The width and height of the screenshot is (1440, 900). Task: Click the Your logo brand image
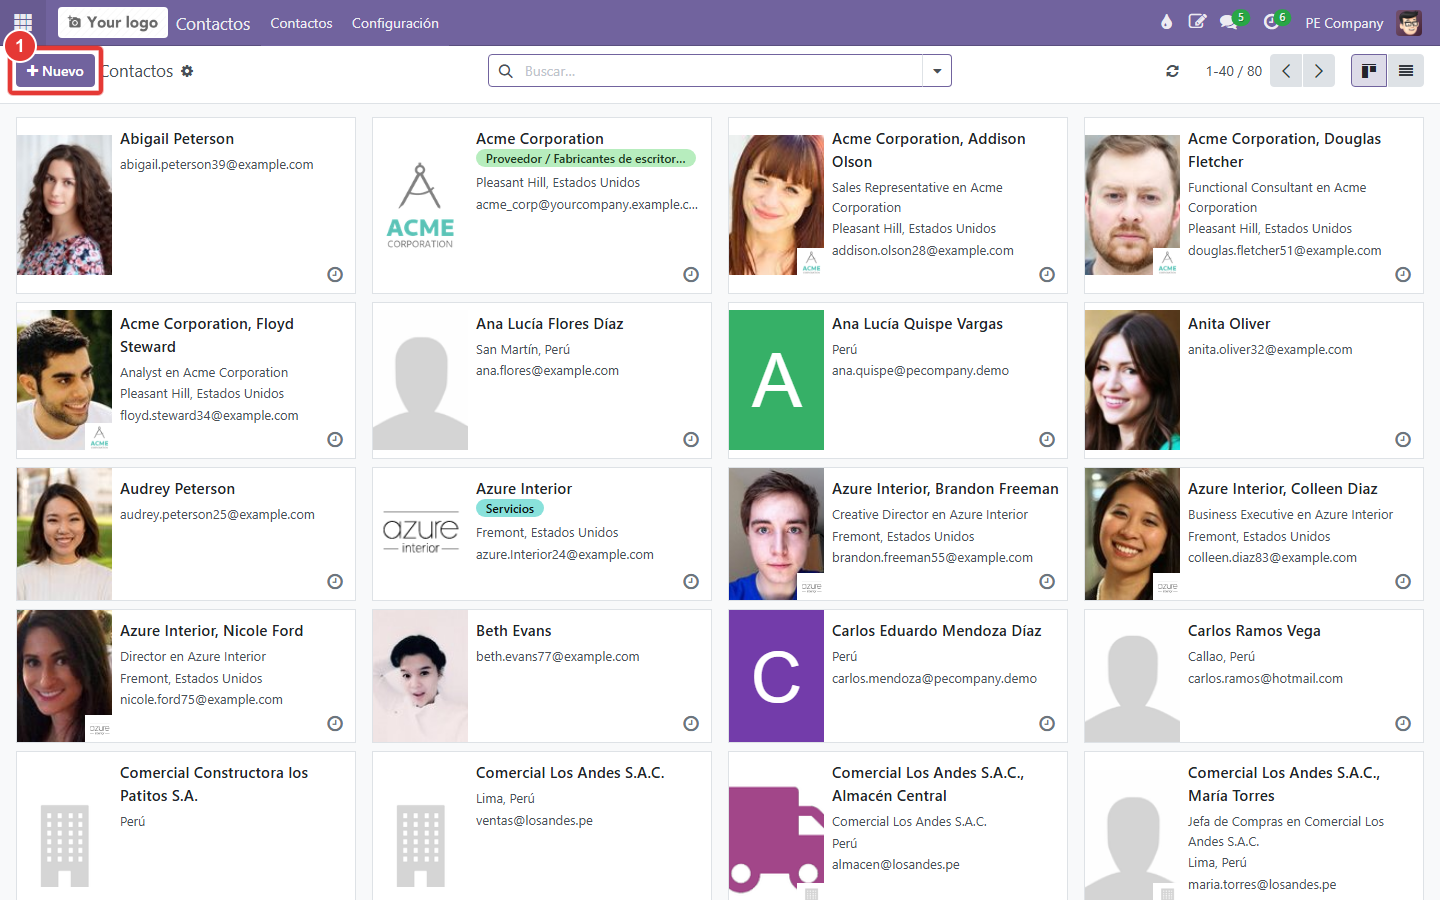click(x=113, y=22)
